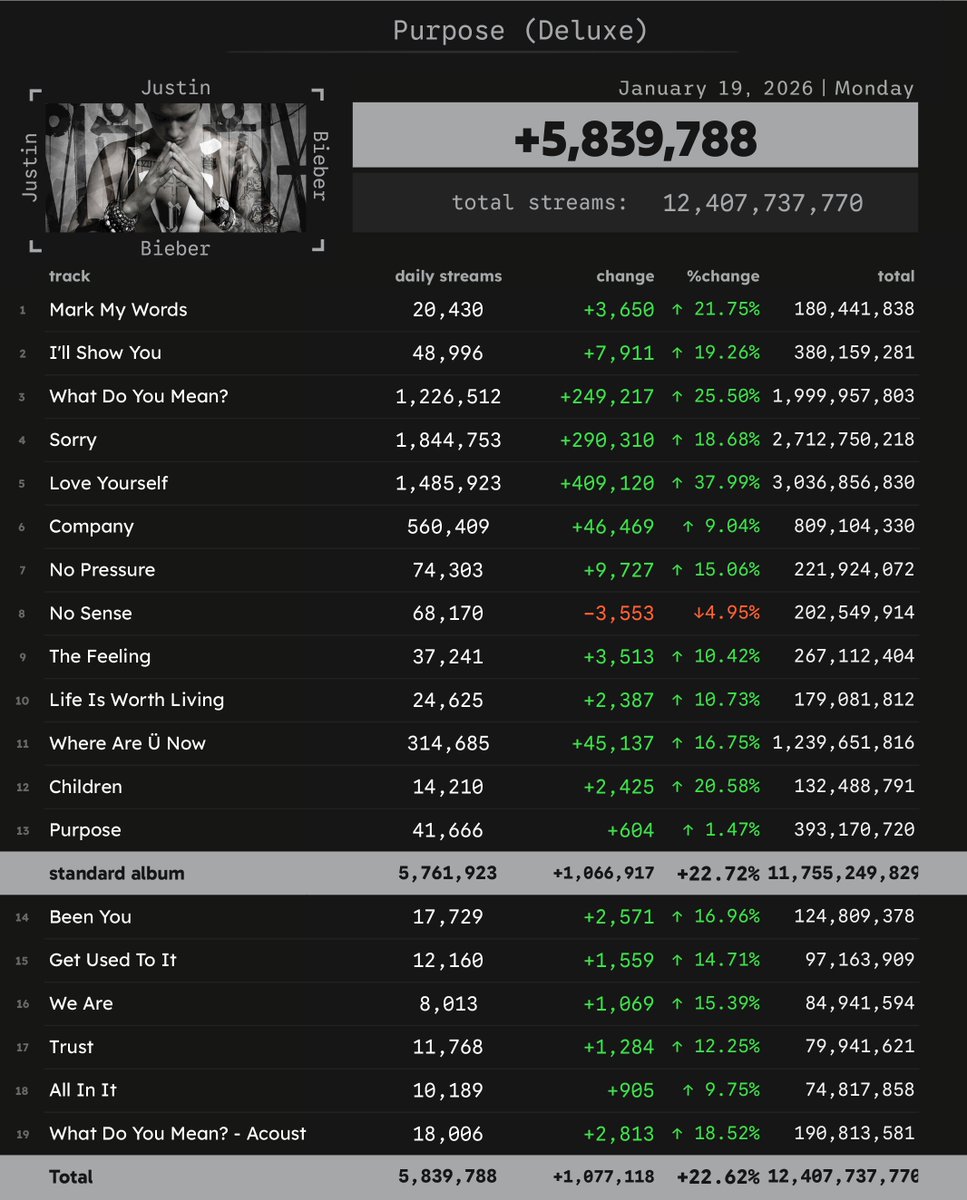Click the 19.26% change for I'll Show You
Image resolution: width=967 pixels, height=1200 pixels.
pos(715,353)
